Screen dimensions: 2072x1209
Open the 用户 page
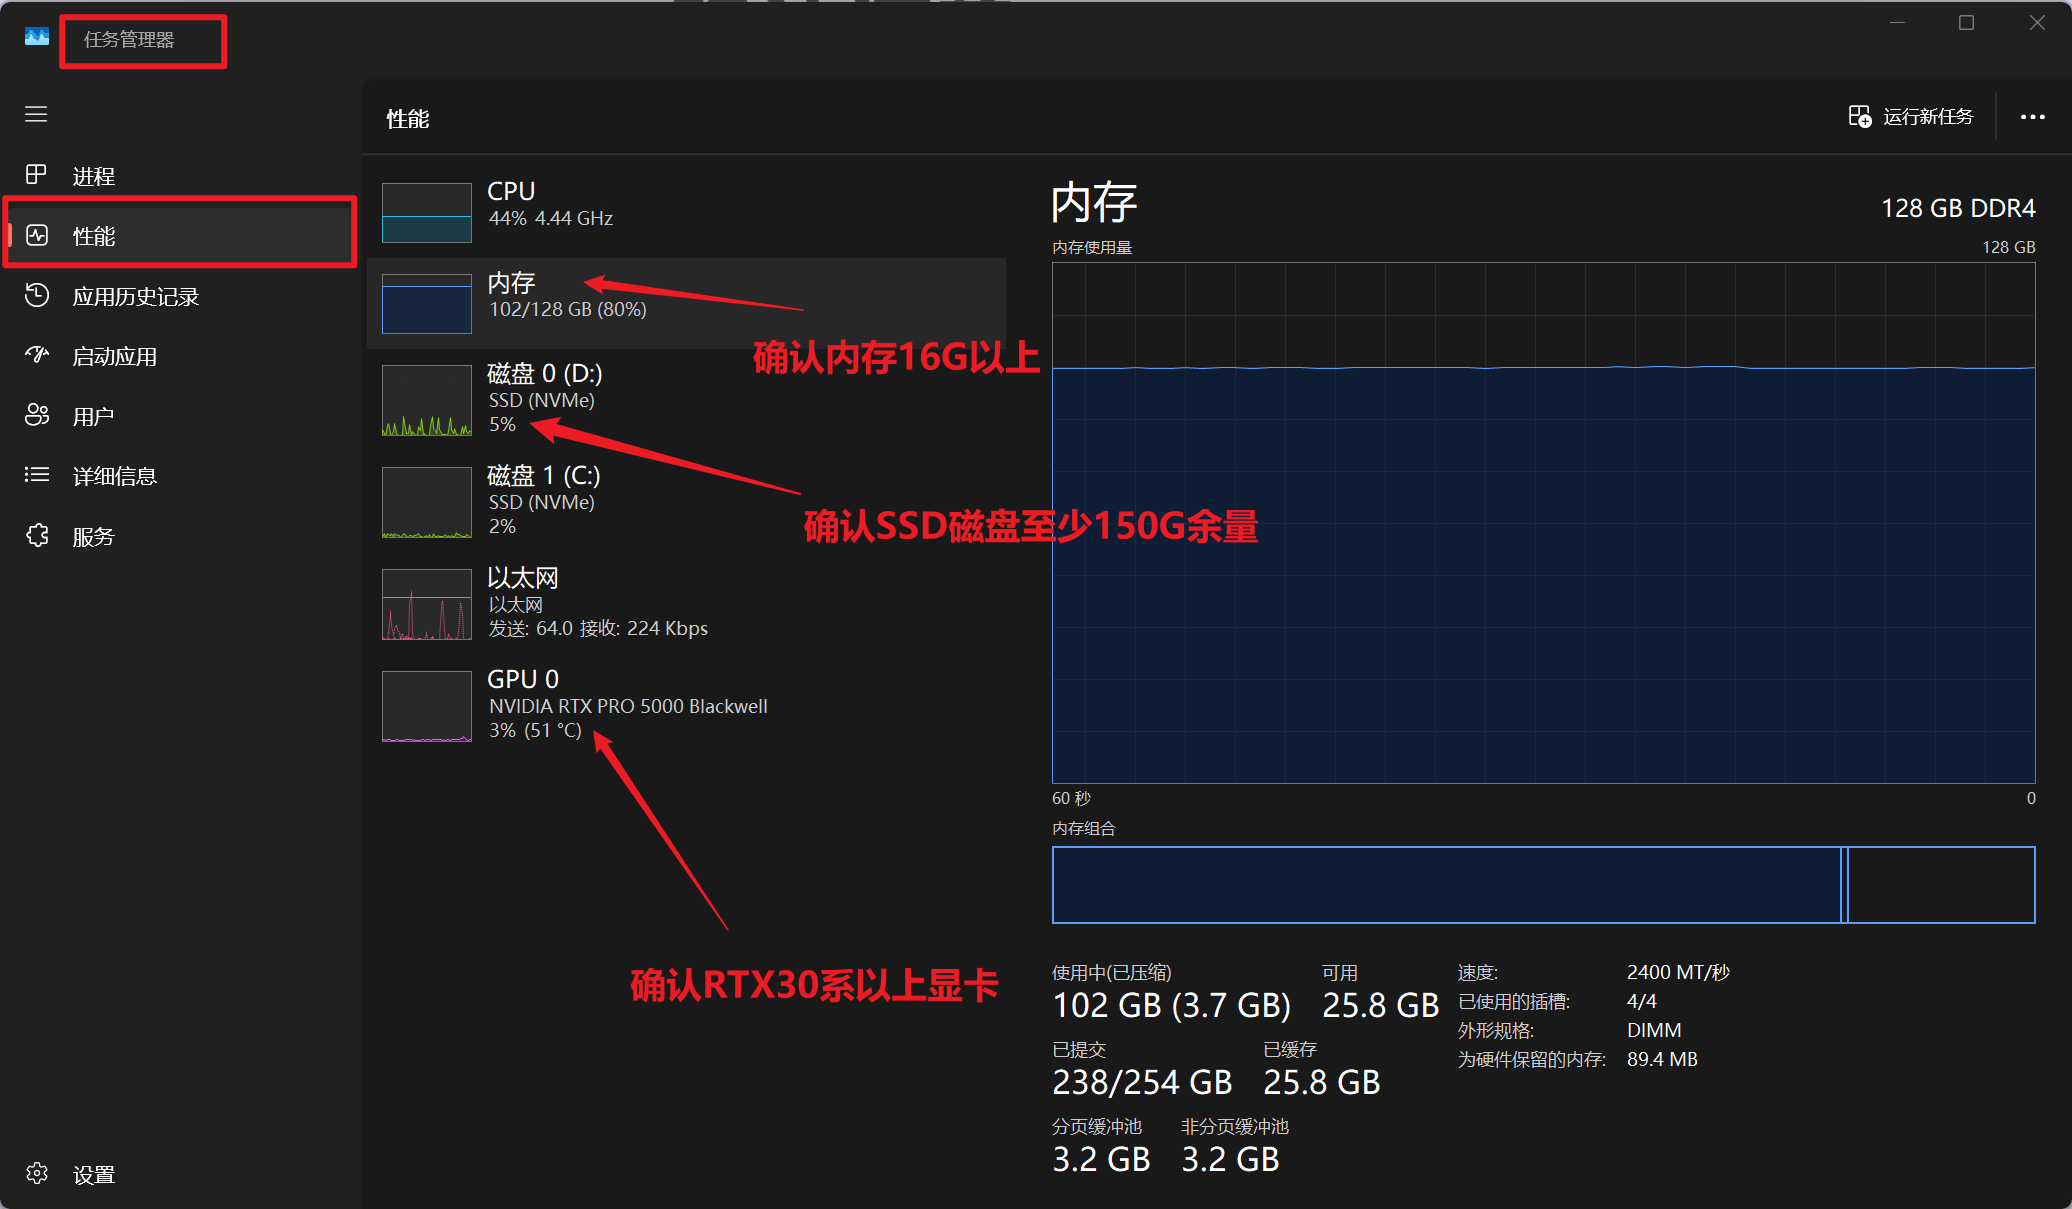[180, 416]
